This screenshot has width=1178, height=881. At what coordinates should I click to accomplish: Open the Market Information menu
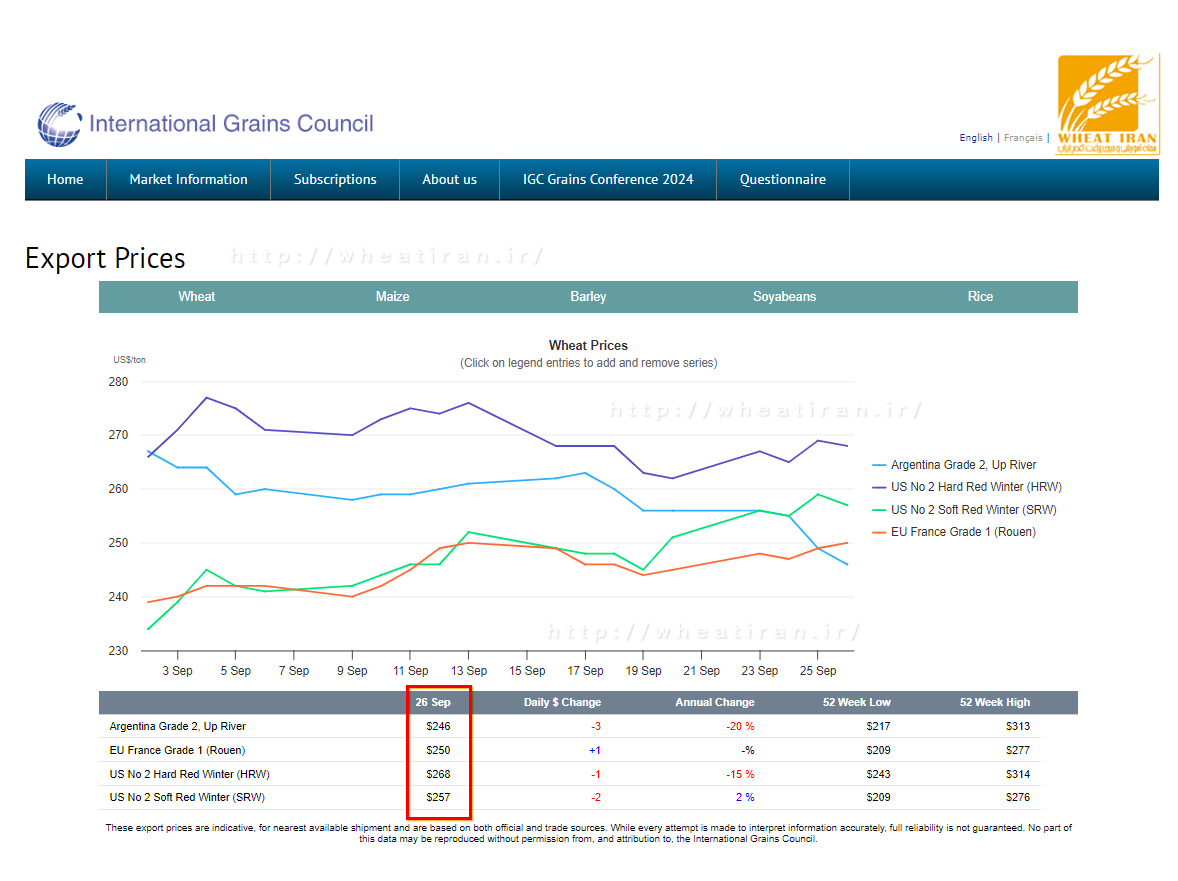(189, 180)
